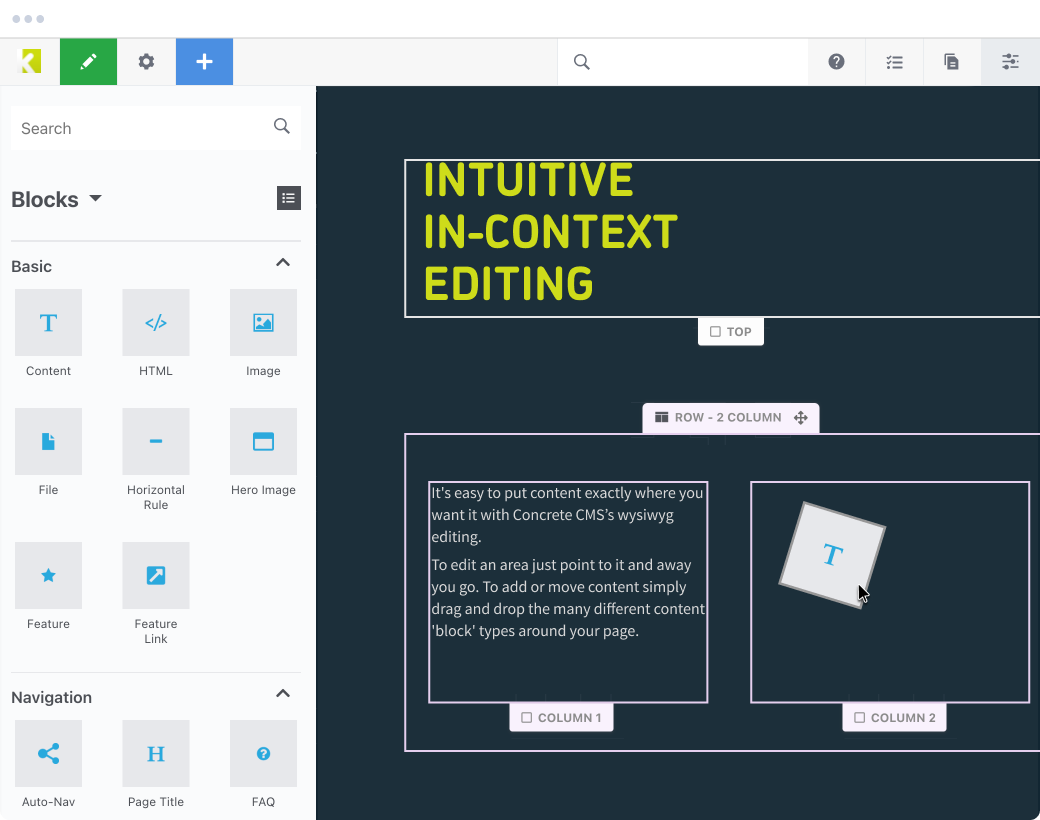Toggle edit mode with the green pencil button
Viewport: 1040px width, 820px height.
tap(88, 62)
